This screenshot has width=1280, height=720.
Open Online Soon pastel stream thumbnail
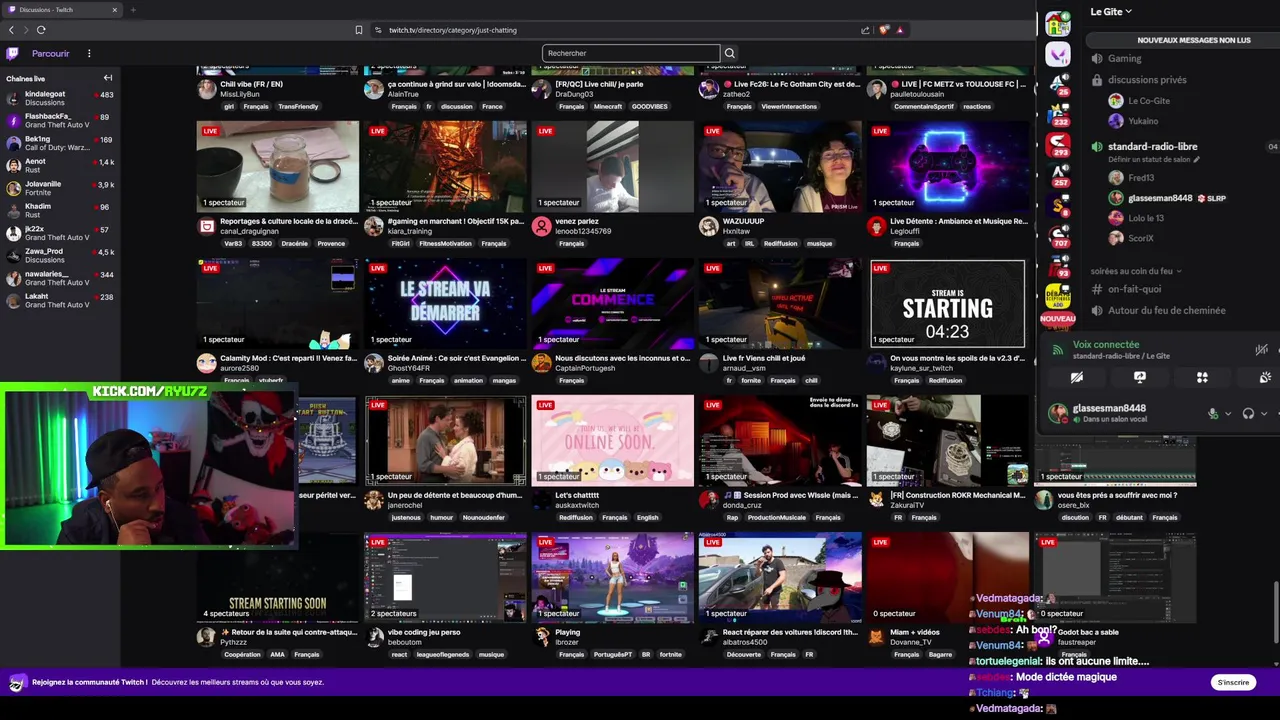click(613, 440)
